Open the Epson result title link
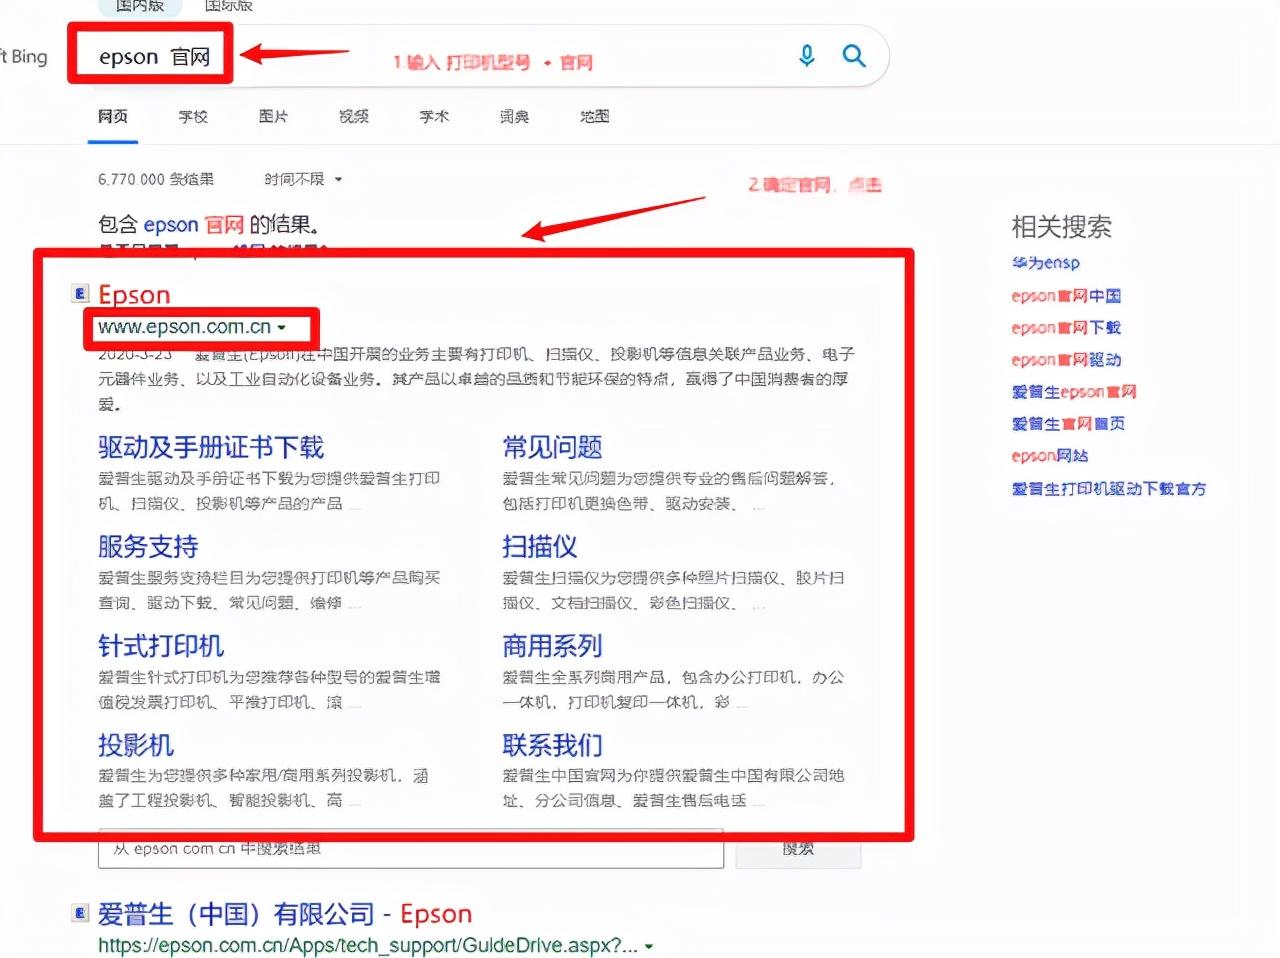Image resolution: width=1280 pixels, height=958 pixels. [x=134, y=295]
